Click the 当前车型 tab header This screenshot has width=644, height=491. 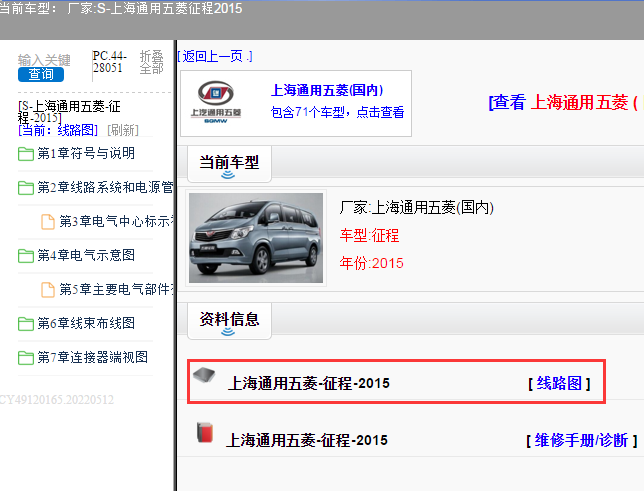[229, 162]
